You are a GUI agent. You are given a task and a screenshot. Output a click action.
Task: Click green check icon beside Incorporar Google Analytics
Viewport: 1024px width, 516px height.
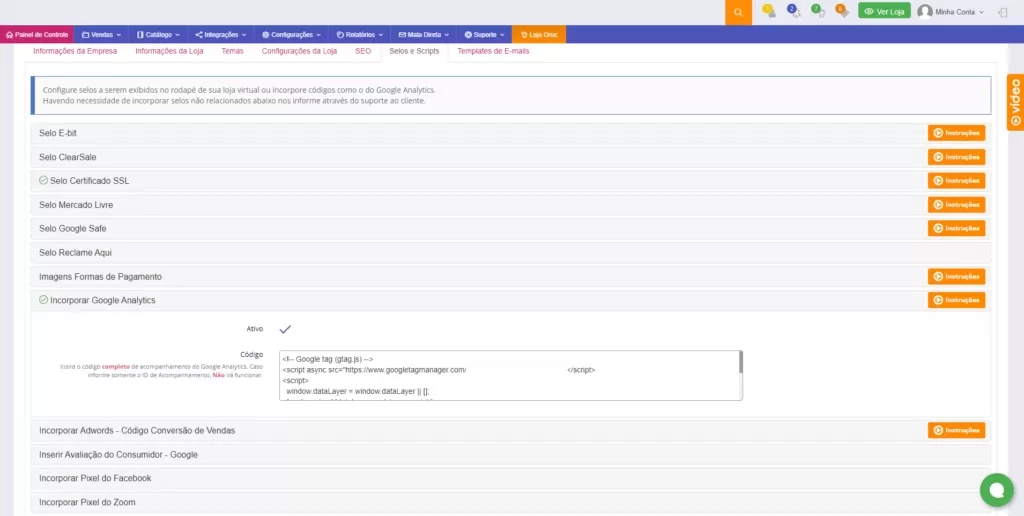(x=43, y=300)
